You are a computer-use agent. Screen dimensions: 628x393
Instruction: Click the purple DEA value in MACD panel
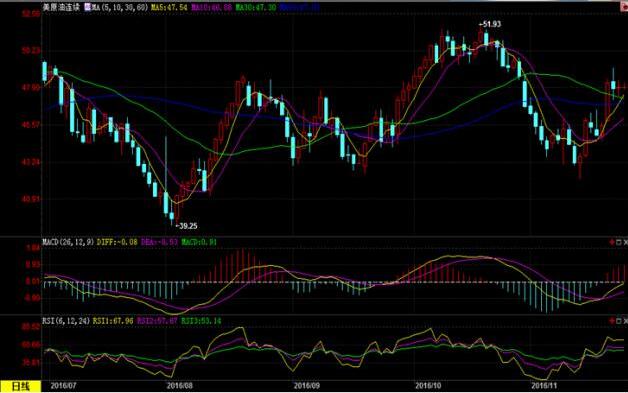click(x=159, y=242)
